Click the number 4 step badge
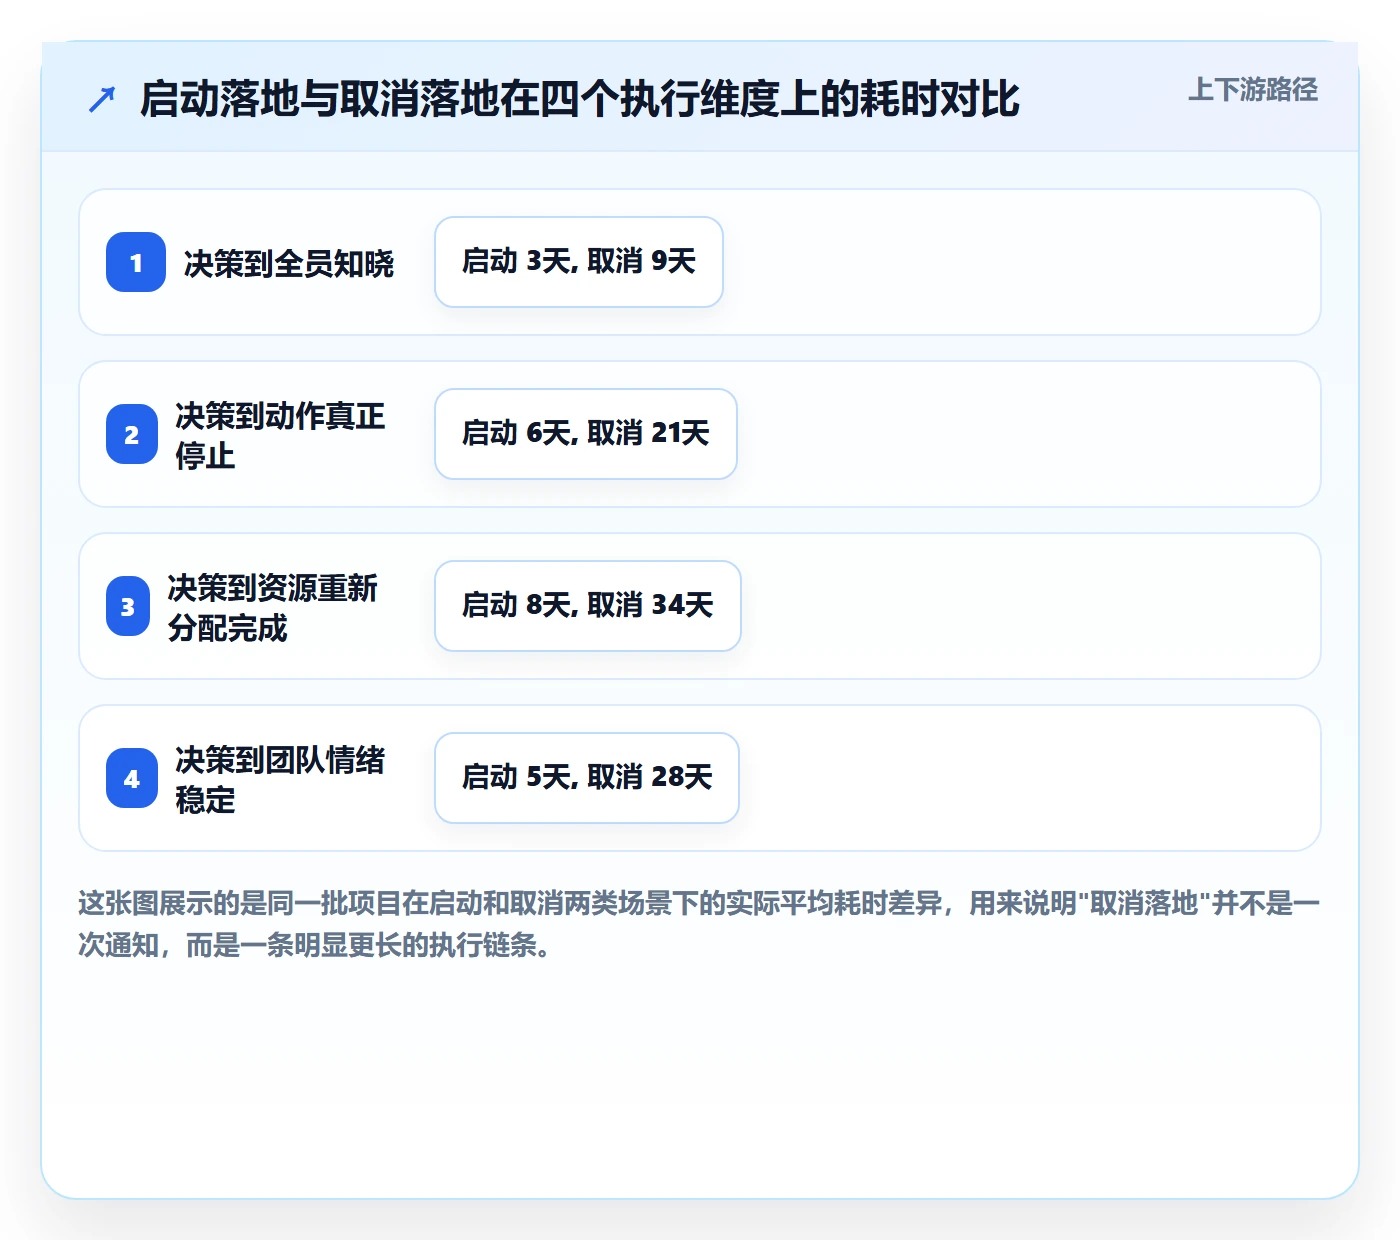1400x1240 pixels. tap(132, 778)
